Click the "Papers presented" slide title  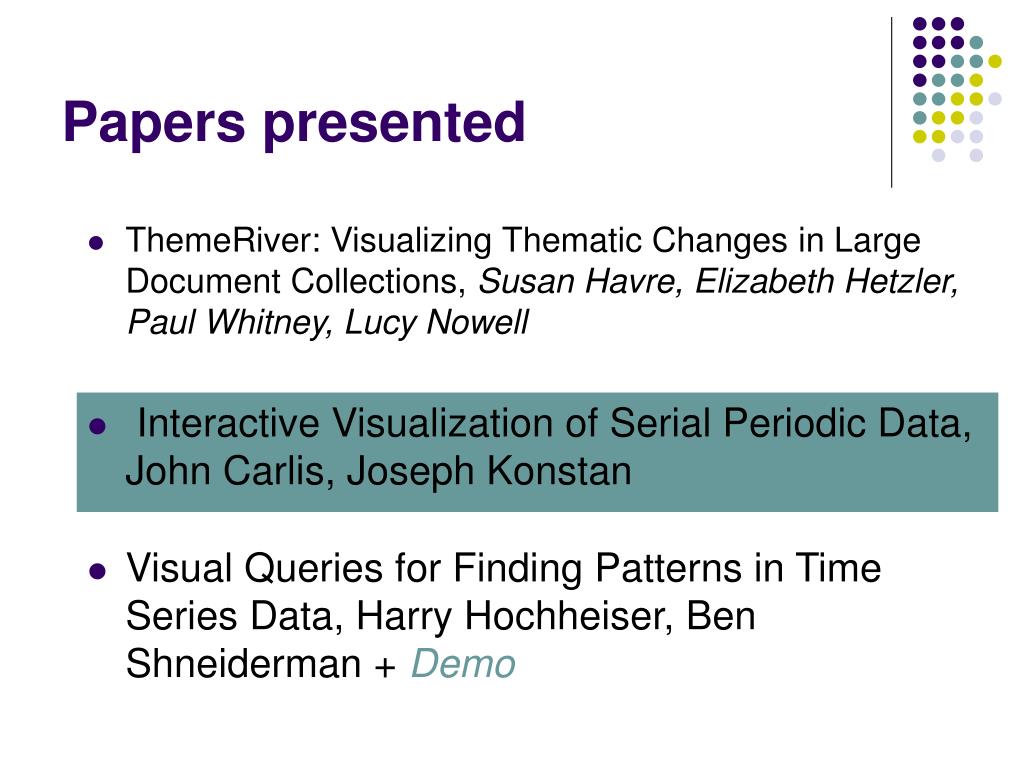click(294, 123)
